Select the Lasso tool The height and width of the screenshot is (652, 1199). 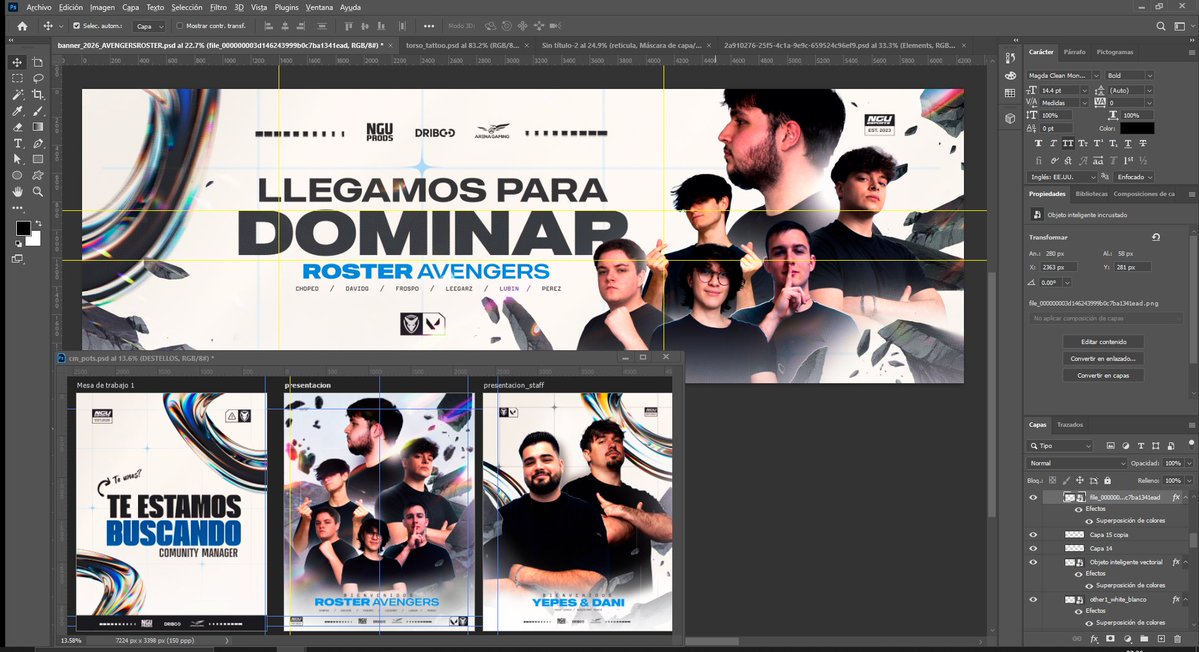click(37, 78)
